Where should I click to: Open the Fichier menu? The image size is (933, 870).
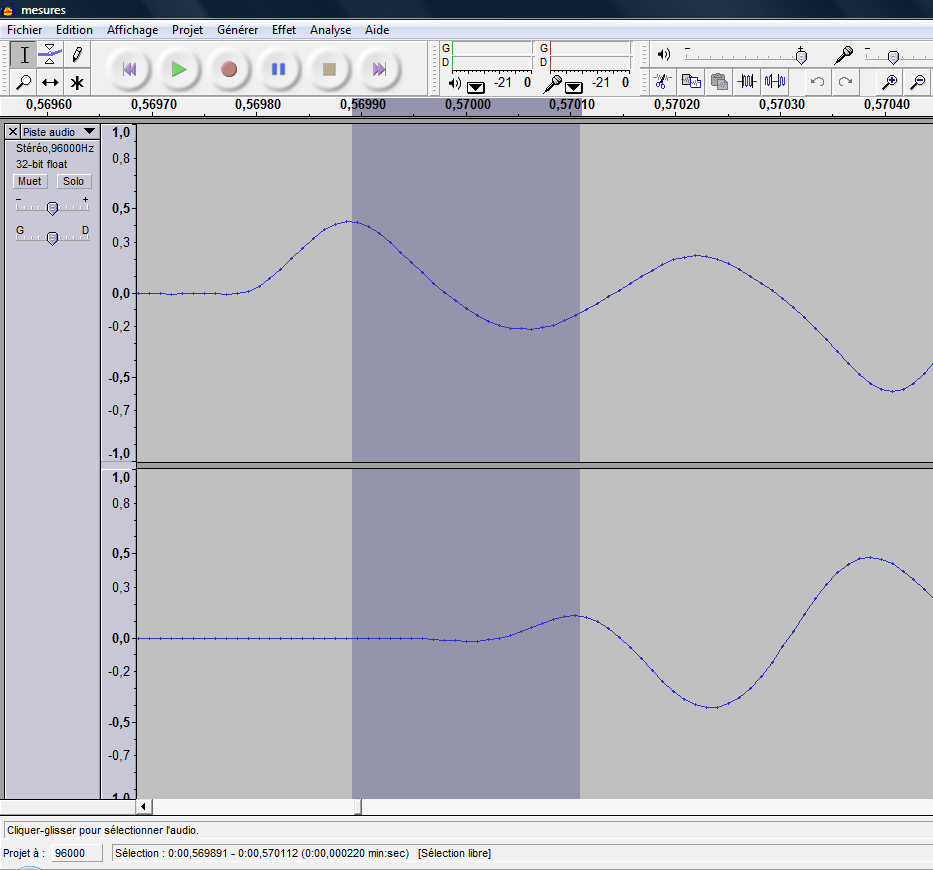[24, 30]
